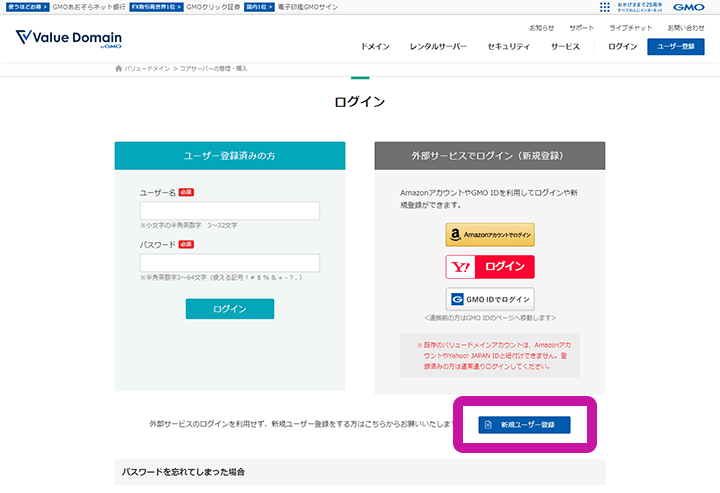Focus the パスワード input field
This screenshot has height=493, width=720.
coord(230,263)
